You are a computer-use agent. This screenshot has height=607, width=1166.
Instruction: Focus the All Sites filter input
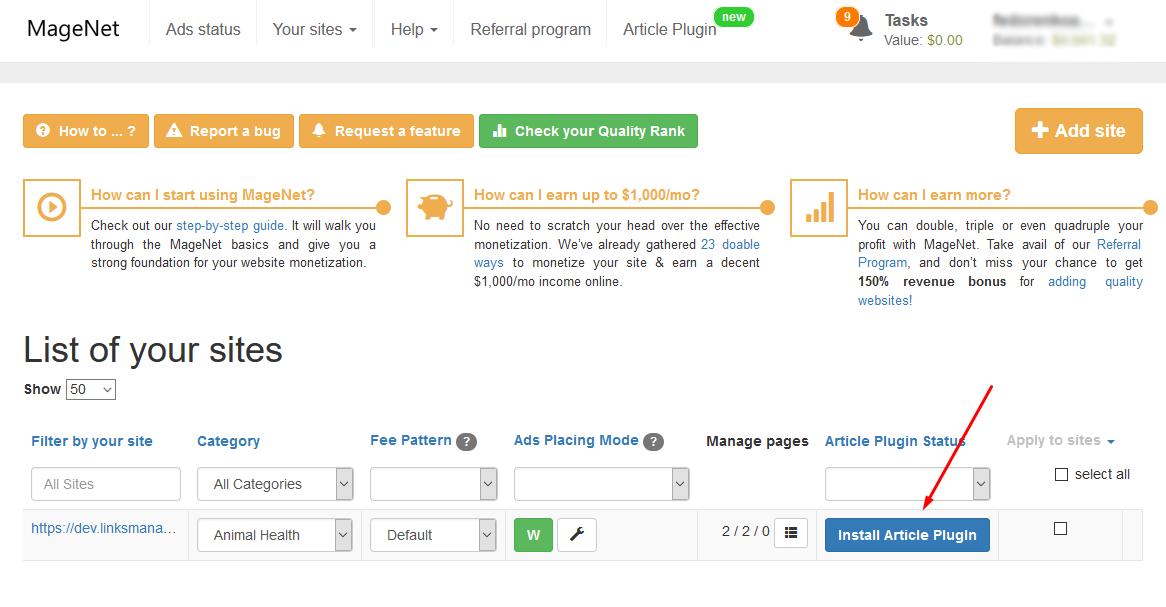pyautogui.click(x=106, y=484)
